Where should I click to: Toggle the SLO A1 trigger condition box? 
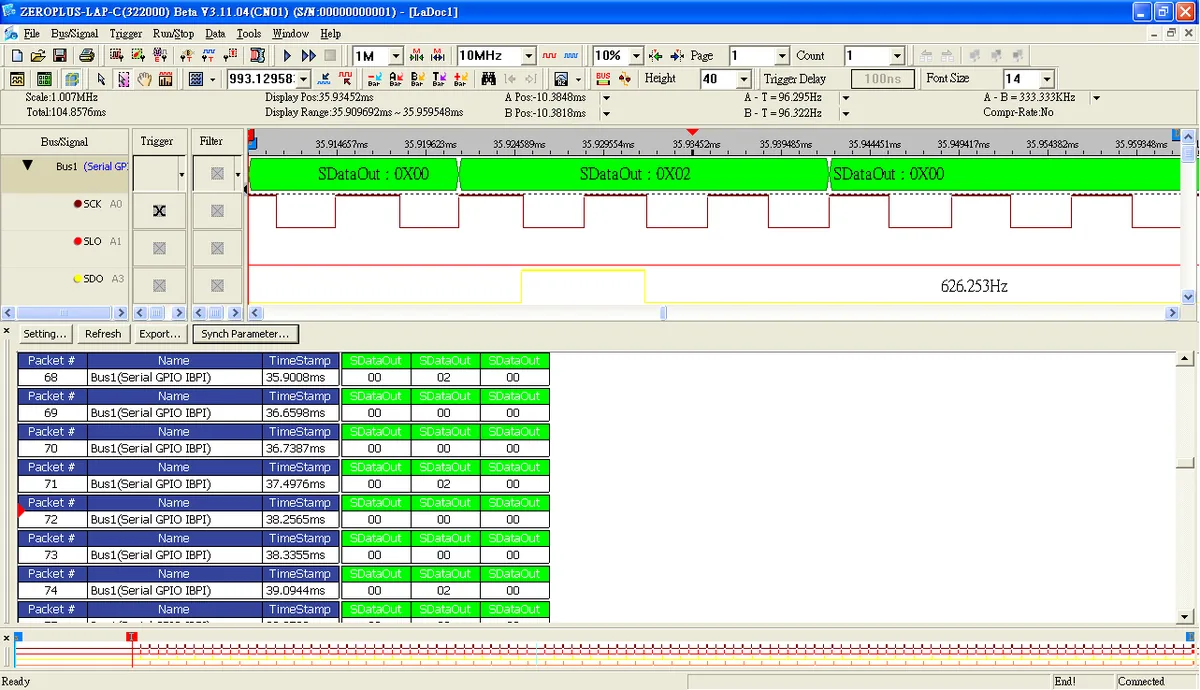click(159, 247)
